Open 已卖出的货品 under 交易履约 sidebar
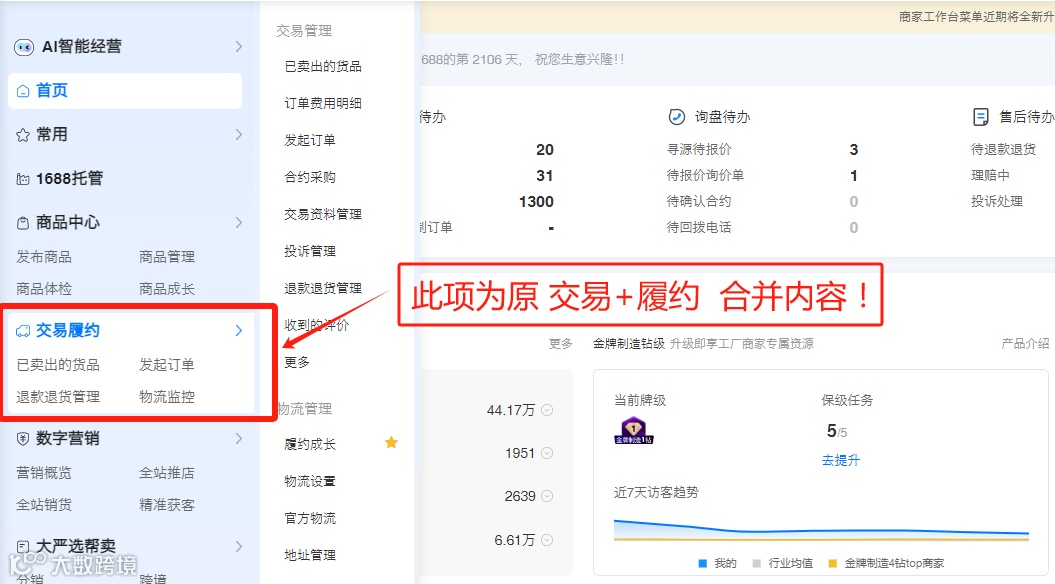Viewport: 1055px width, 584px height. [x=58, y=365]
